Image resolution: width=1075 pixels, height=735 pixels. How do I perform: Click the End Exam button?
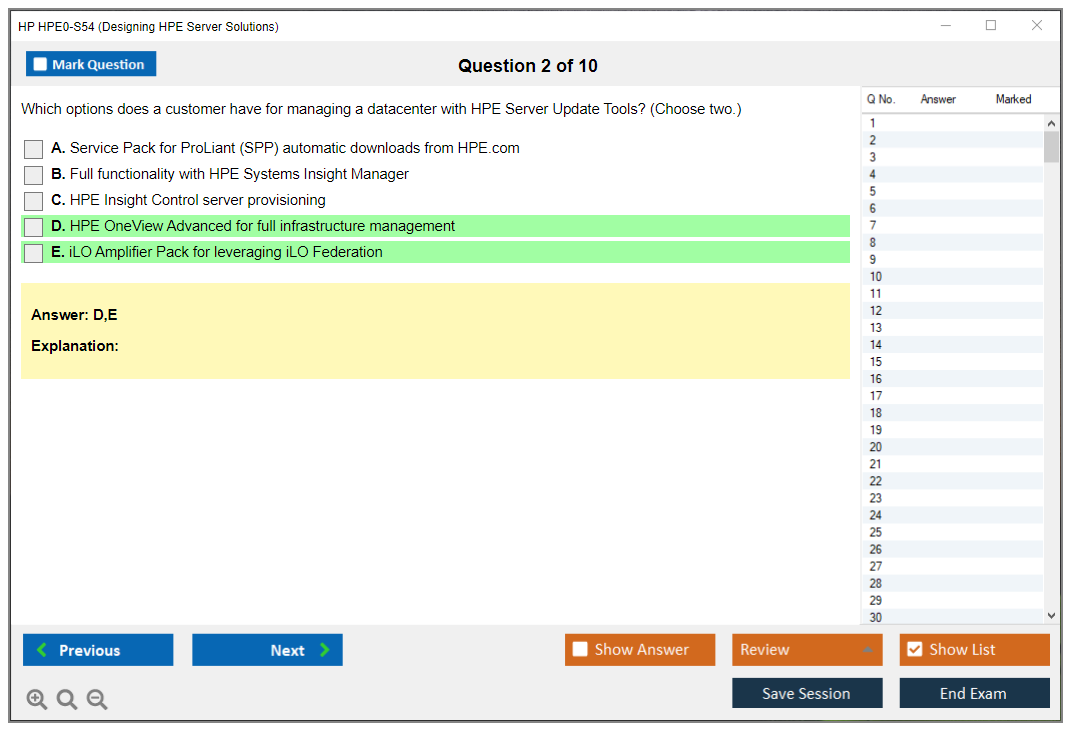point(974,692)
